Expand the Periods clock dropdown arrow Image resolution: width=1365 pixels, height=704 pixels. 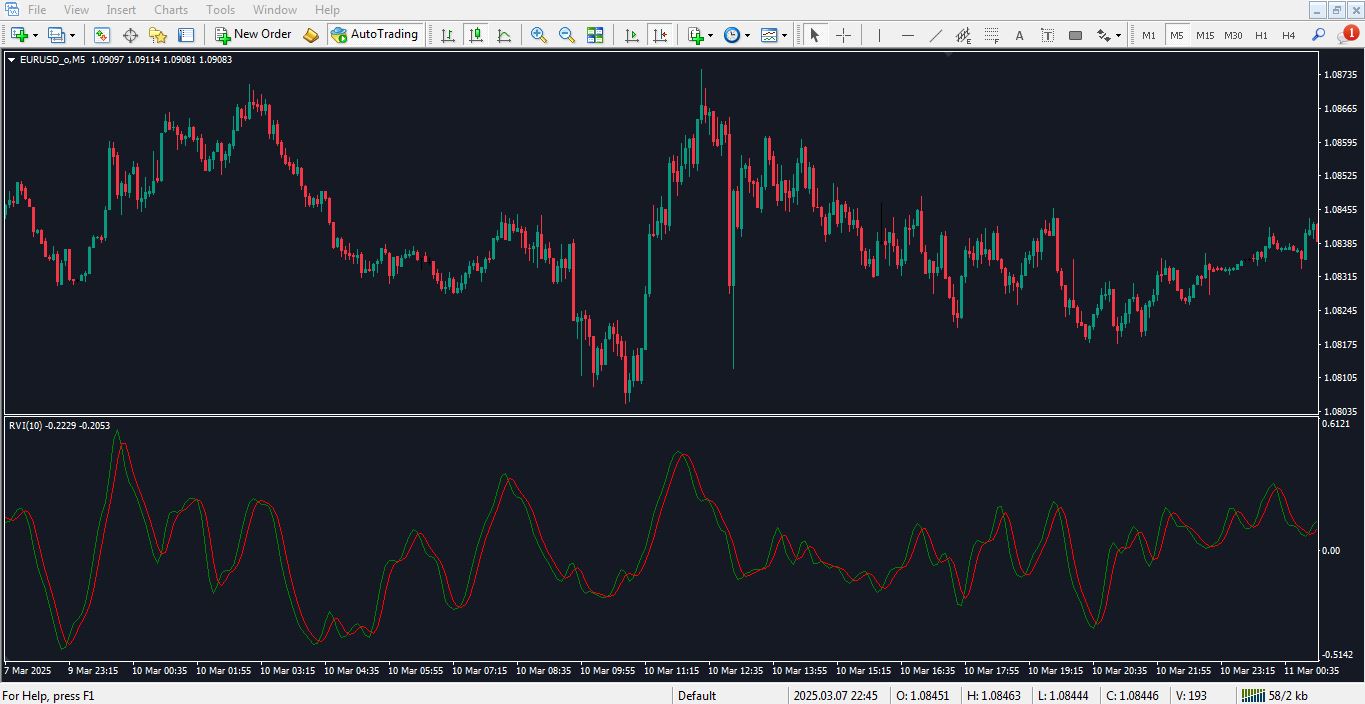[x=746, y=35]
